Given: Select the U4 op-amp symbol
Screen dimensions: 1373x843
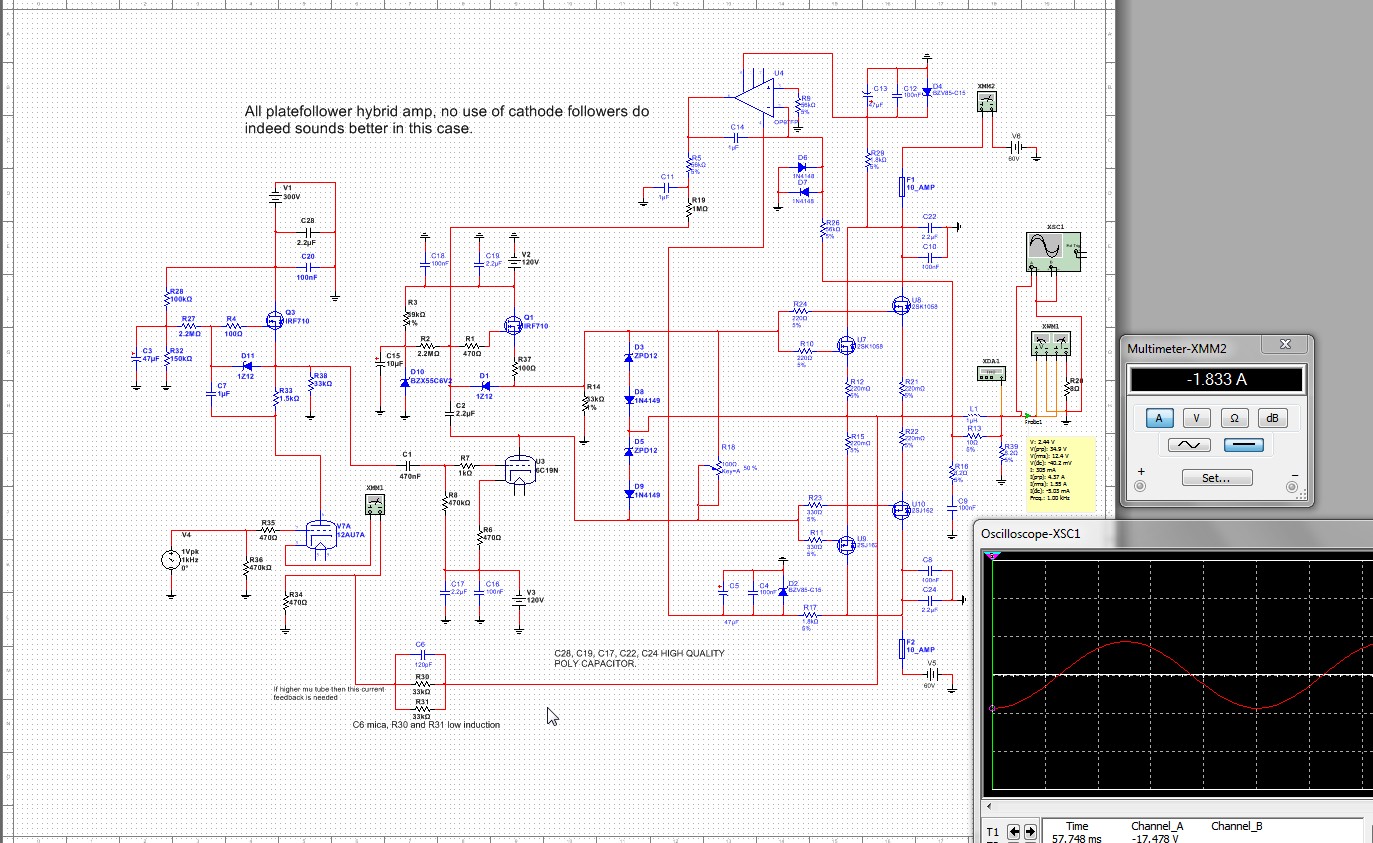Looking at the screenshot, I should tap(753, 98).
